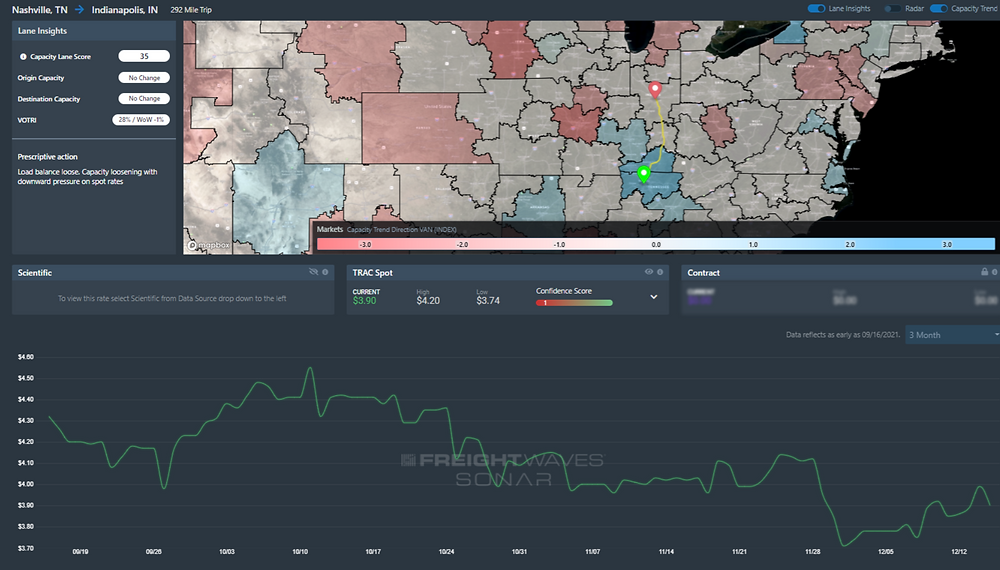Click the chart low point after 11/28
Viewport: 1000px width, 570px height.
pos(843,546)
